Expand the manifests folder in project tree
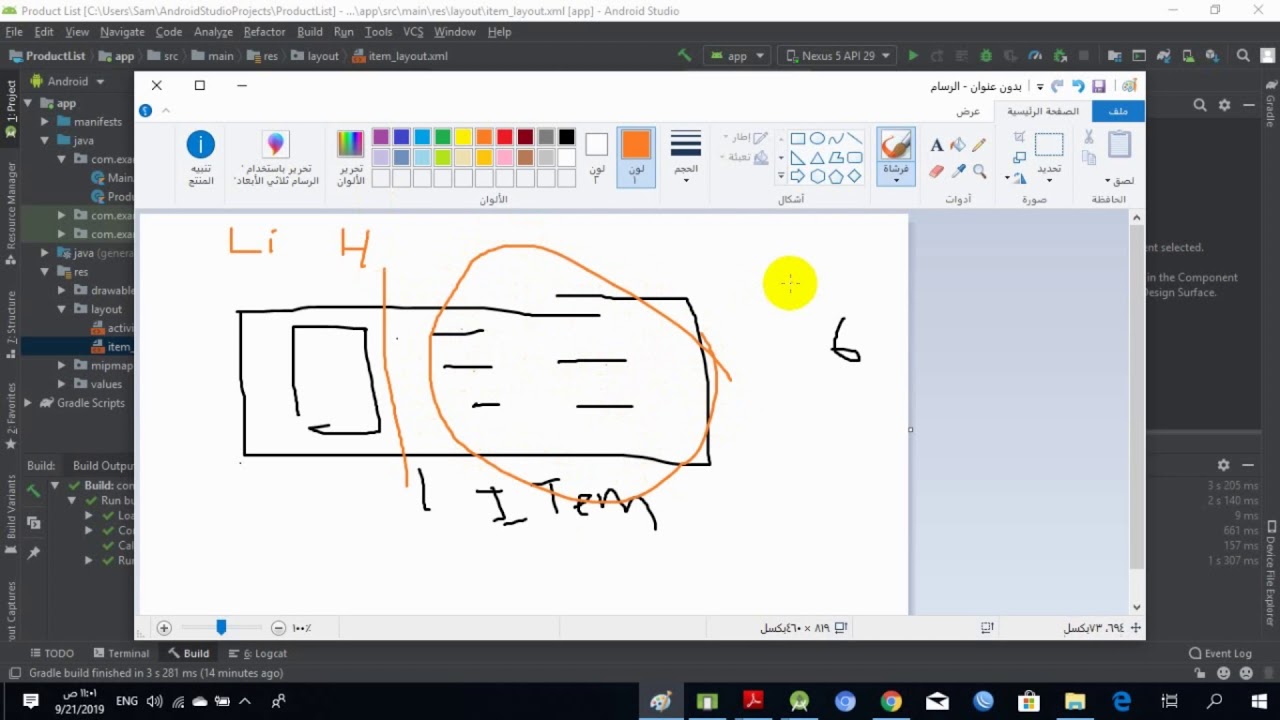 click(x=44, y=122)
